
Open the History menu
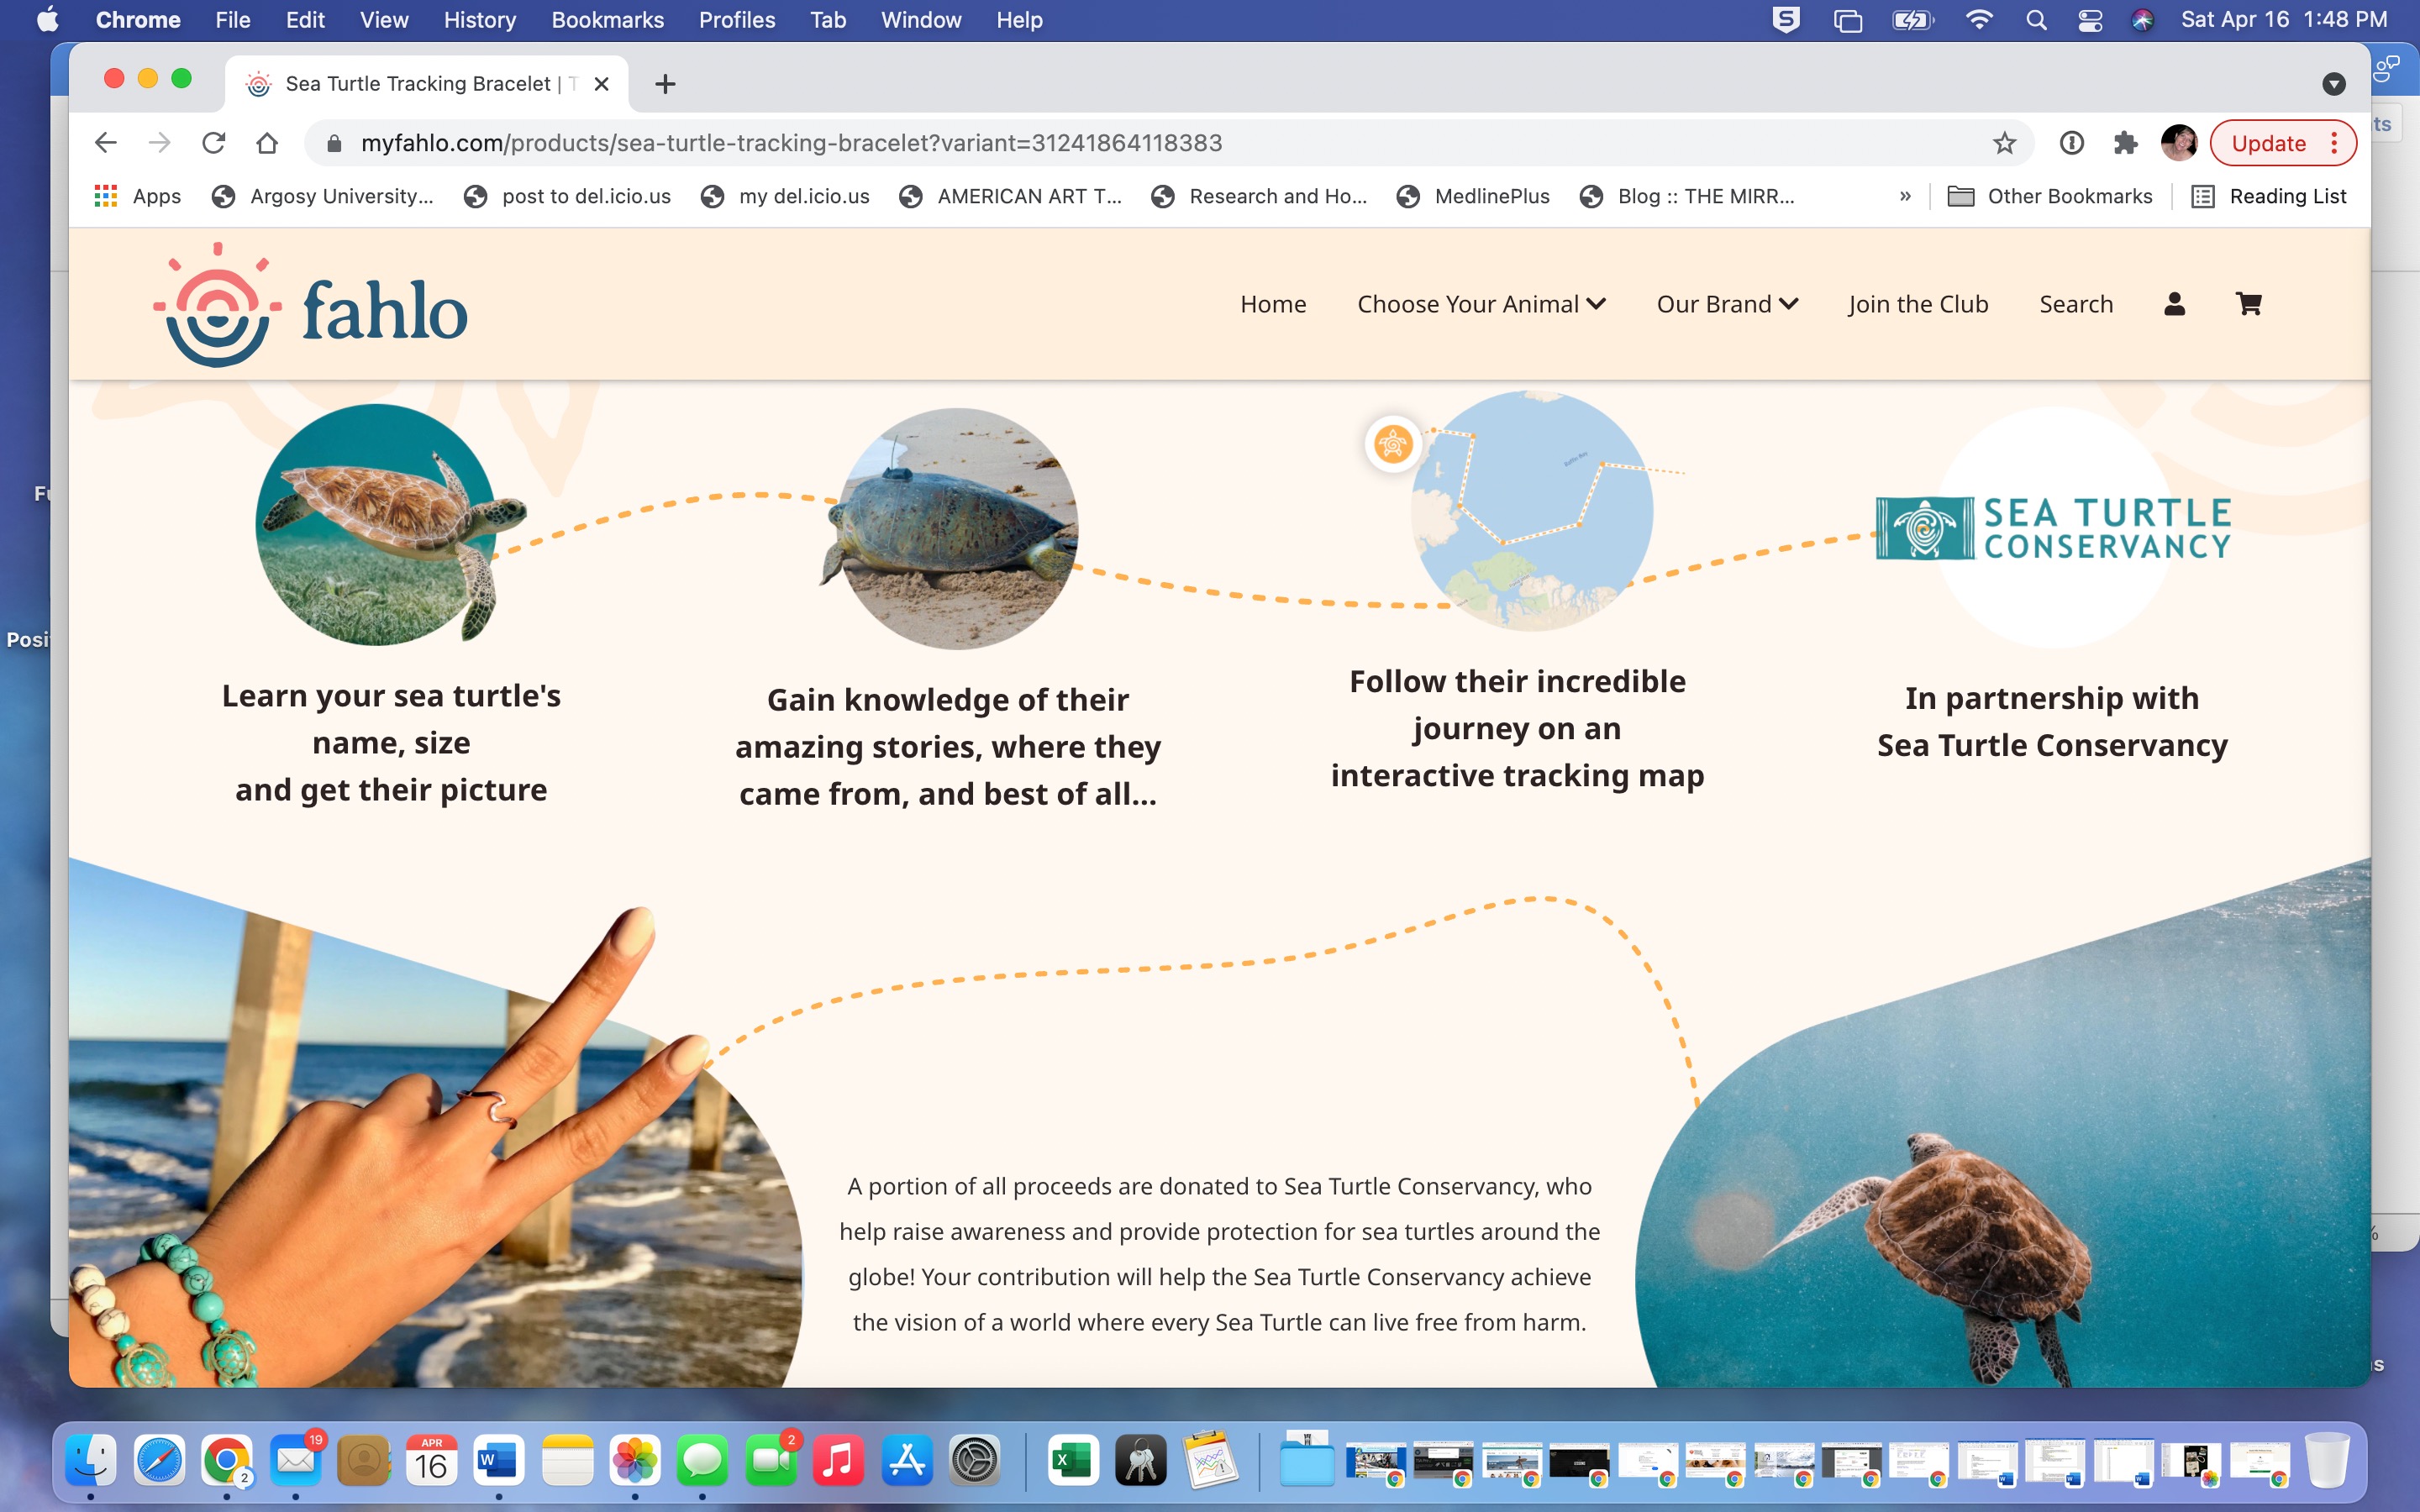click(x=479, y=20)
